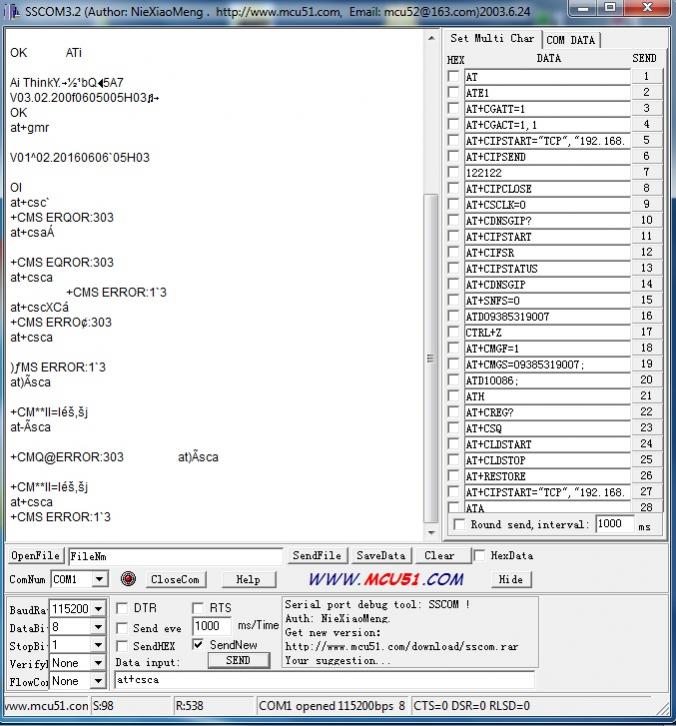Switch to the COM DATA tab

tap(570, 40)
